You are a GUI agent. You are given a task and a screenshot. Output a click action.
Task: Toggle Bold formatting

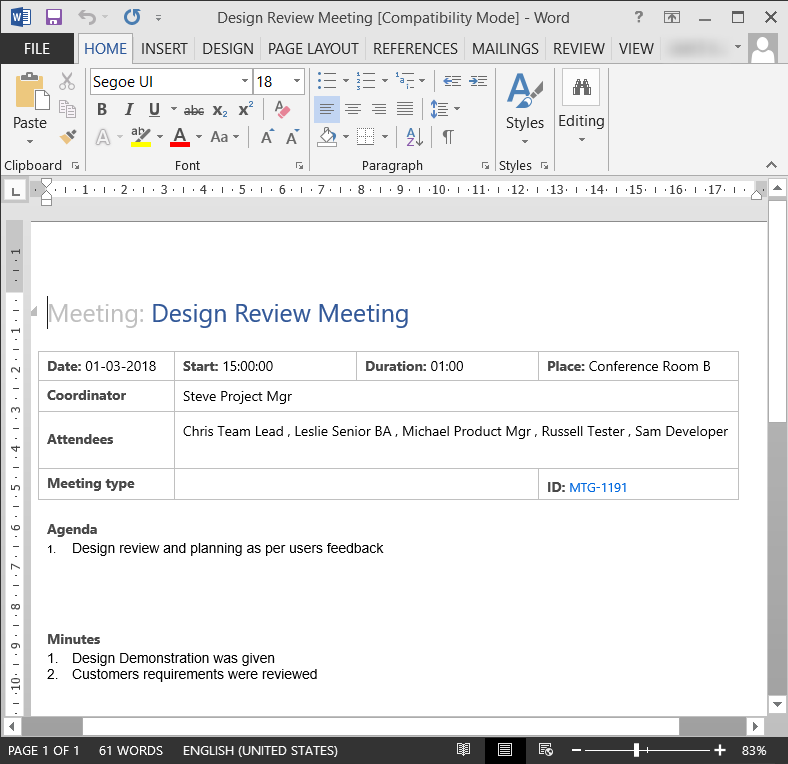pyautogui.click(x=102, y=110)
